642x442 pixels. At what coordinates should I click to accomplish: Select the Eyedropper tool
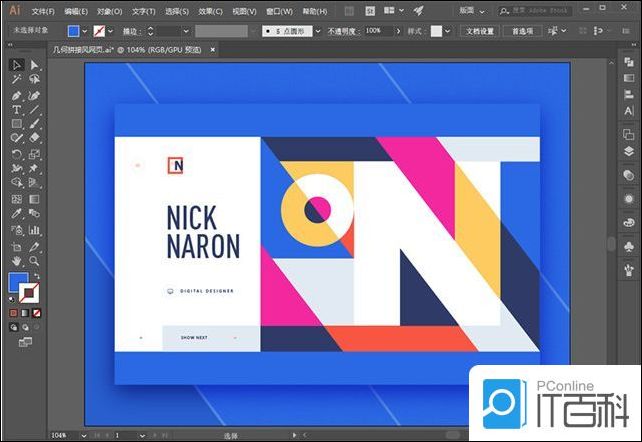(16, 214)
